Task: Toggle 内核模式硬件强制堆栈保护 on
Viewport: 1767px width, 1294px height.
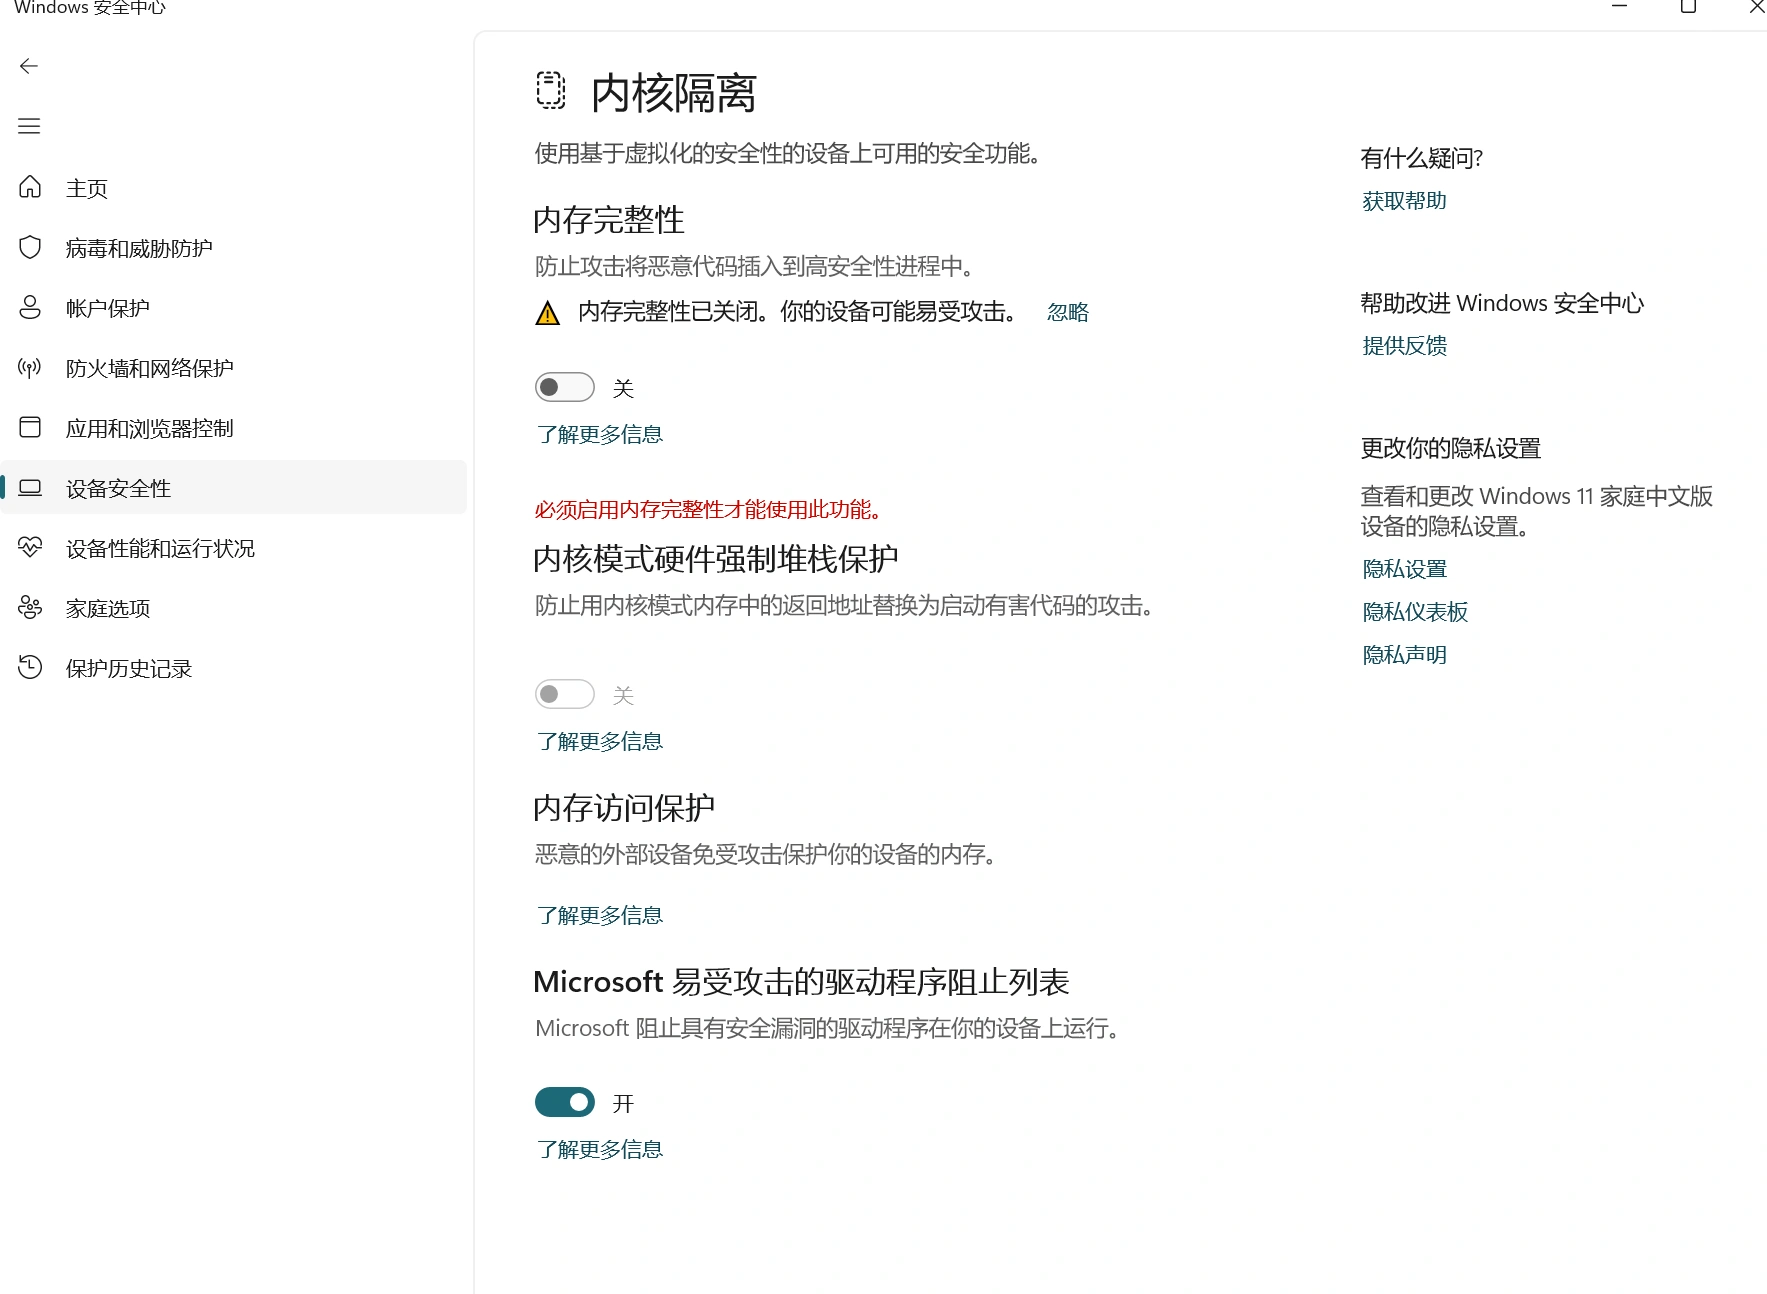Action: [564, 693]
